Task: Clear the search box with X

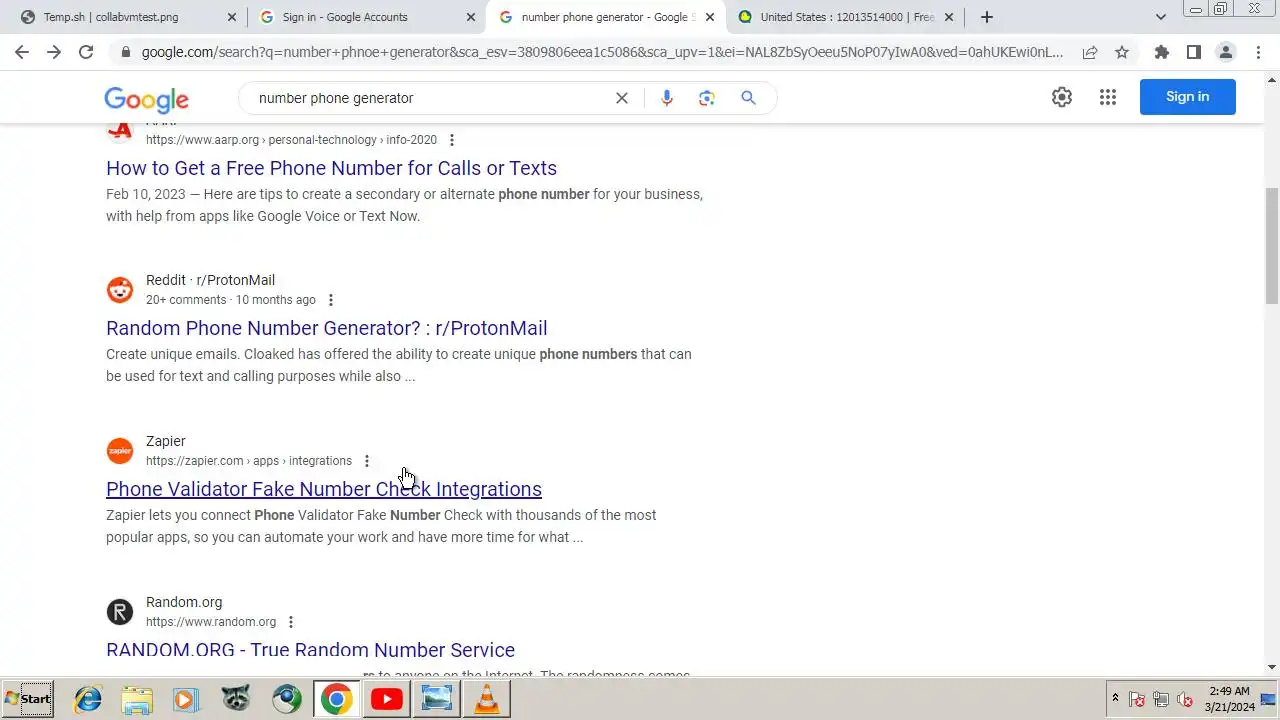Action: click(622, 98)
